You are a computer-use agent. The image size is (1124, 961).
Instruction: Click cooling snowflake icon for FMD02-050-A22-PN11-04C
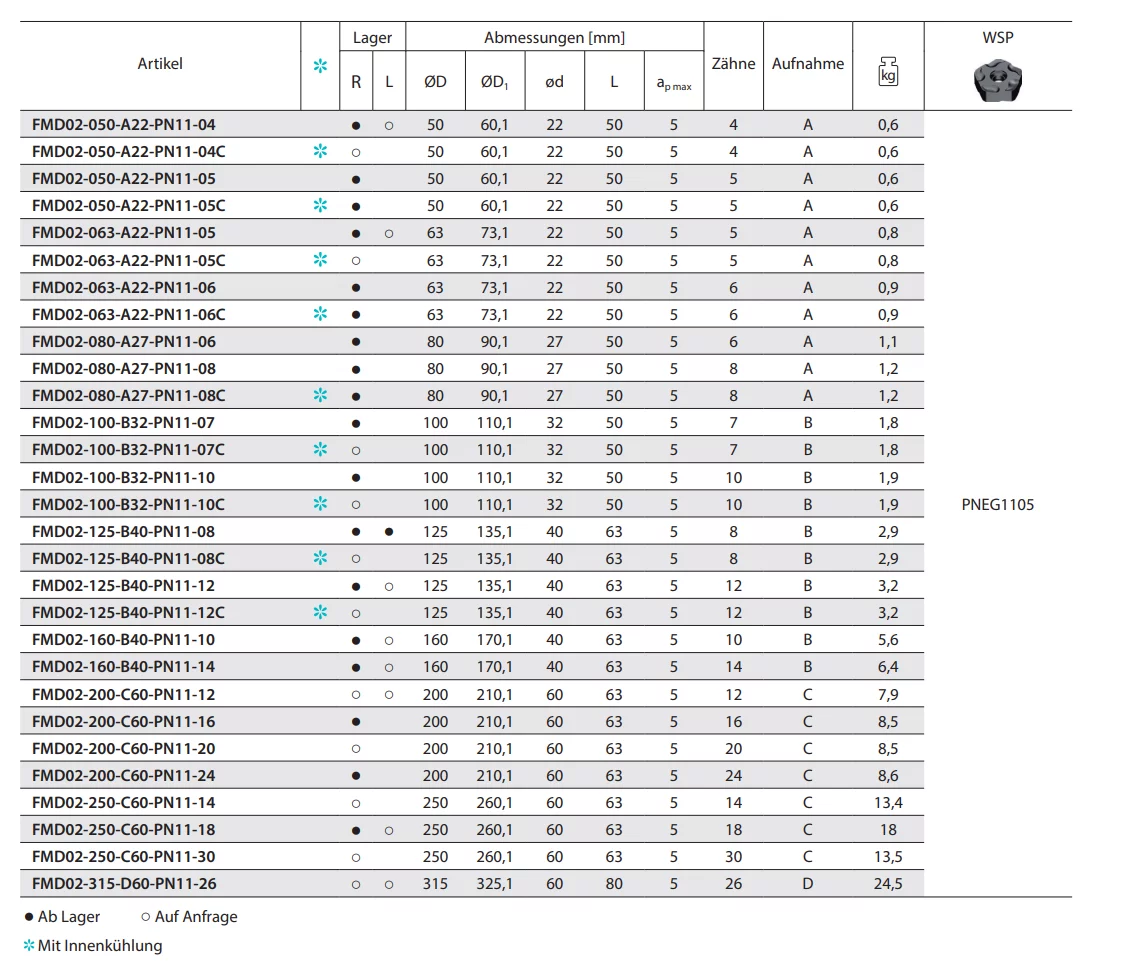pyautogui.click(x=320, y=152)
